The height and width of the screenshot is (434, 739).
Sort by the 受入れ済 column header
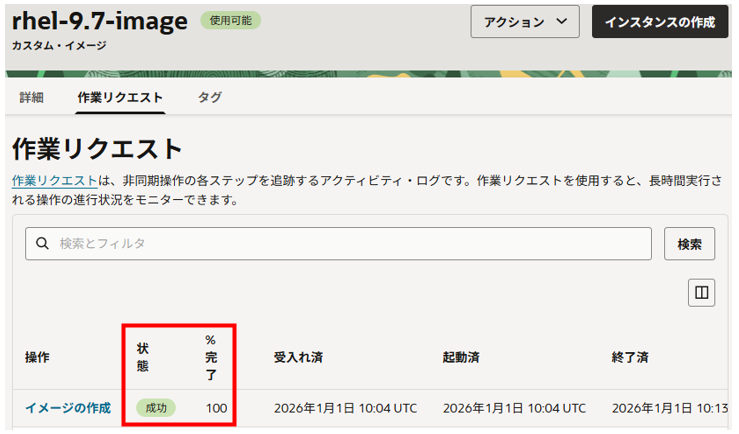[x=297, y=357]
